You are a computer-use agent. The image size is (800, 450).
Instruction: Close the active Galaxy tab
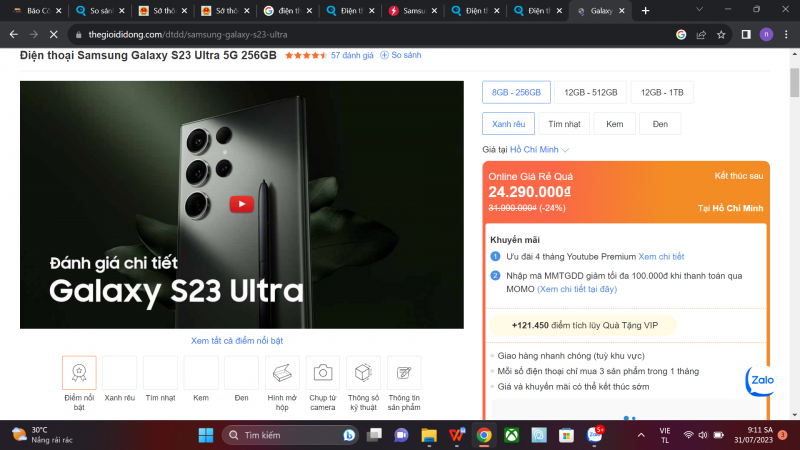tap(621, 11)
